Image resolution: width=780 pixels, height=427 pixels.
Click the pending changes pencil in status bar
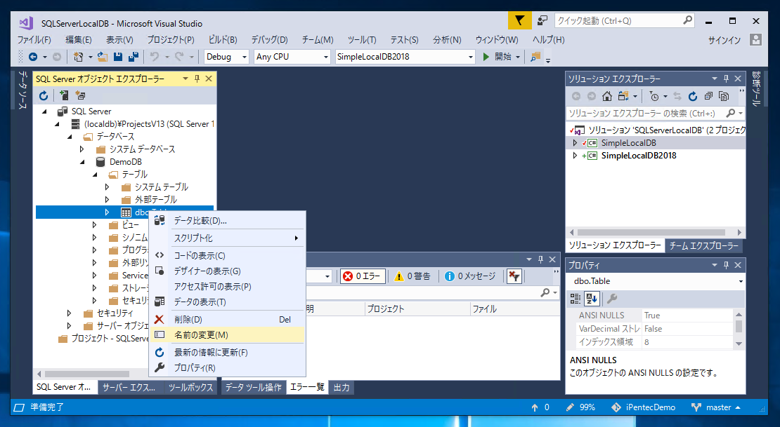(x=570, y=407)
